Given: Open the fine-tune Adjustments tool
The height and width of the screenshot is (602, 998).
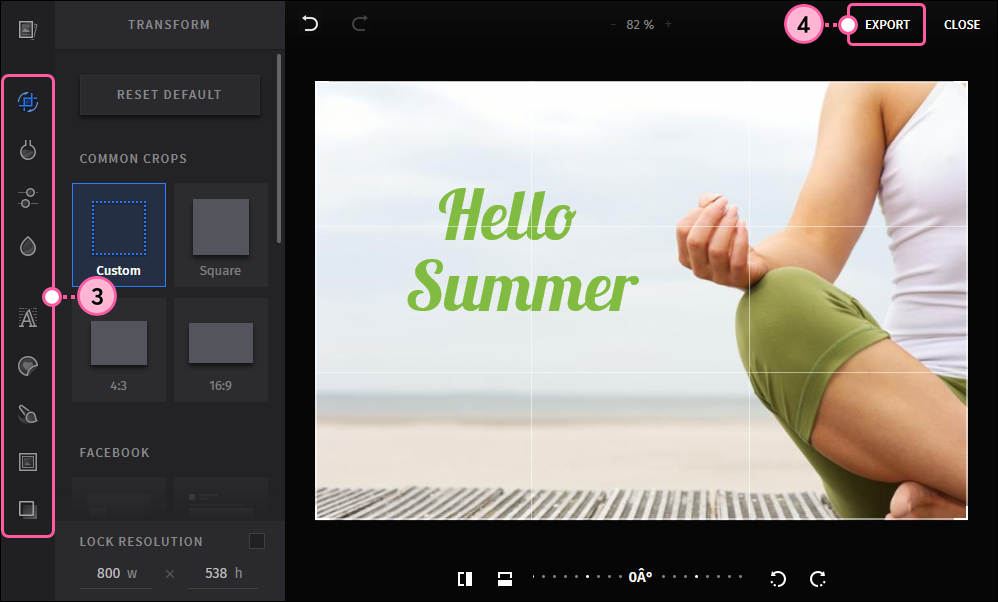Looking at the screenshot, I should click(28, 198).
